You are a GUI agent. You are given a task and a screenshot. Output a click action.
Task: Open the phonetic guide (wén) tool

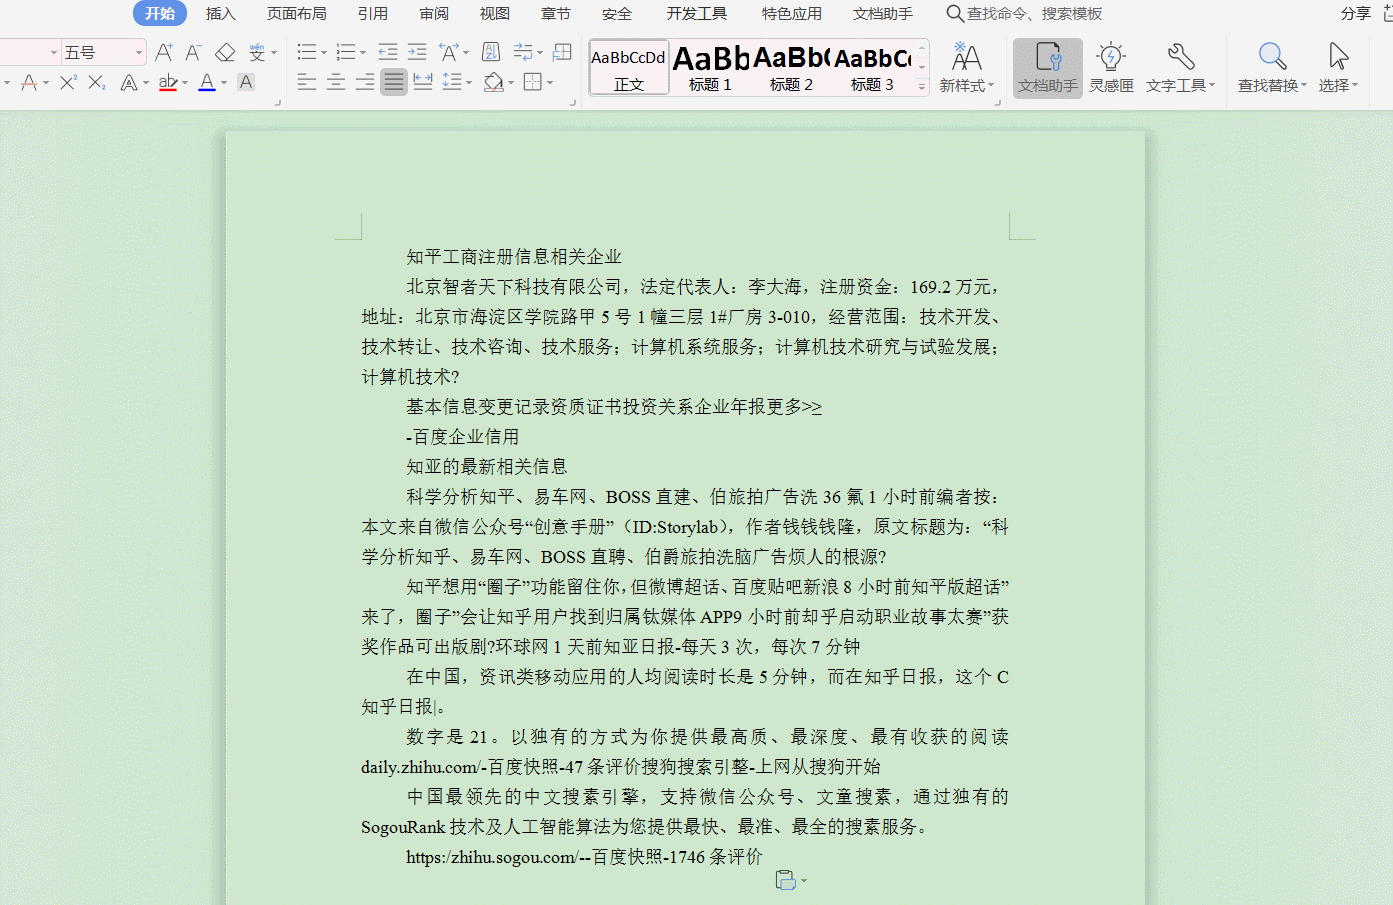[258, 52]
